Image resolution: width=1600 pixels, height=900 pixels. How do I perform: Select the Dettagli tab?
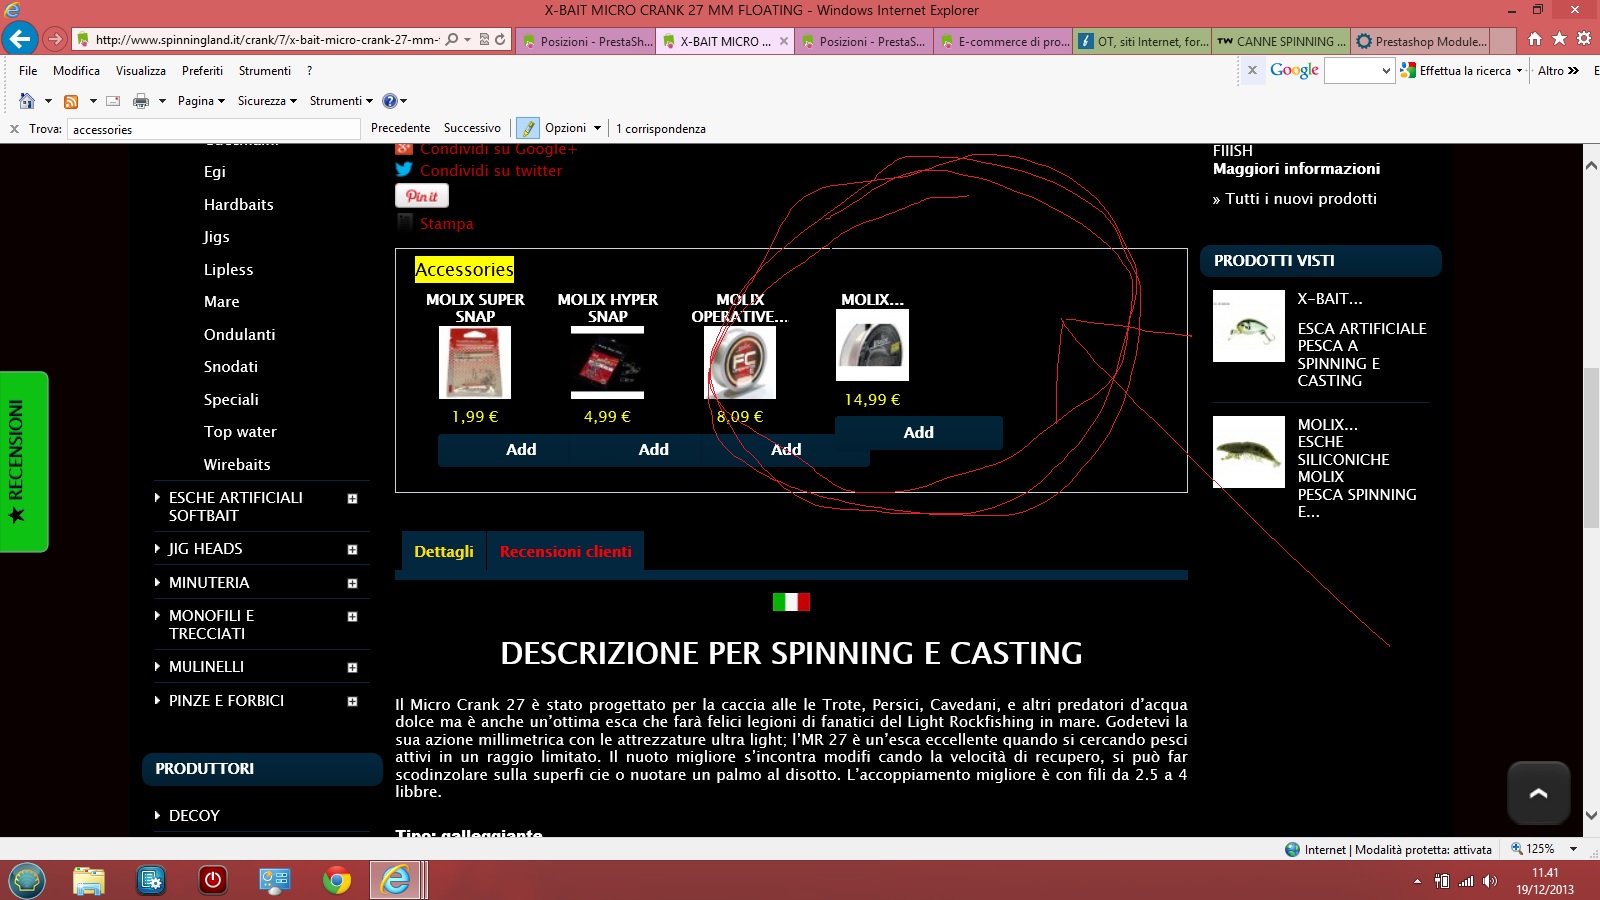[x=444, y=551]
